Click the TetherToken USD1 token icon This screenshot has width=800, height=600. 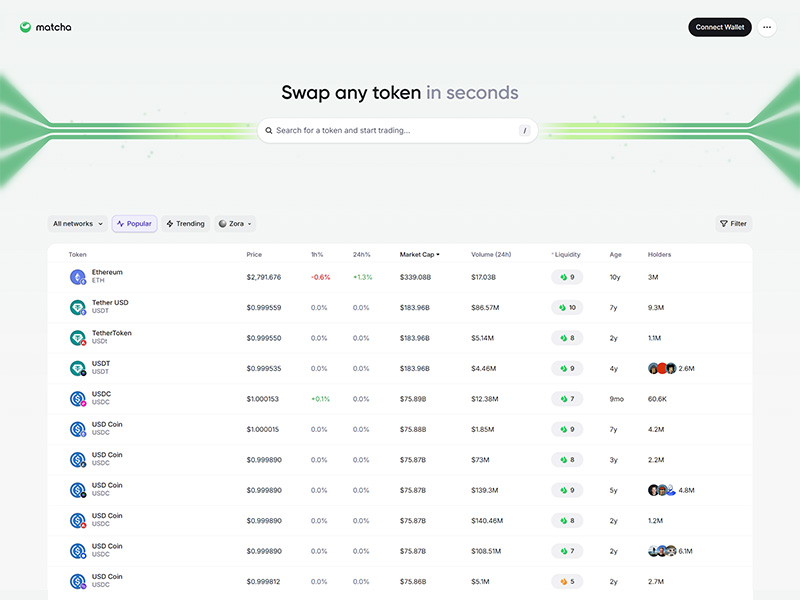pyautogui.click(x=78, y=338)
